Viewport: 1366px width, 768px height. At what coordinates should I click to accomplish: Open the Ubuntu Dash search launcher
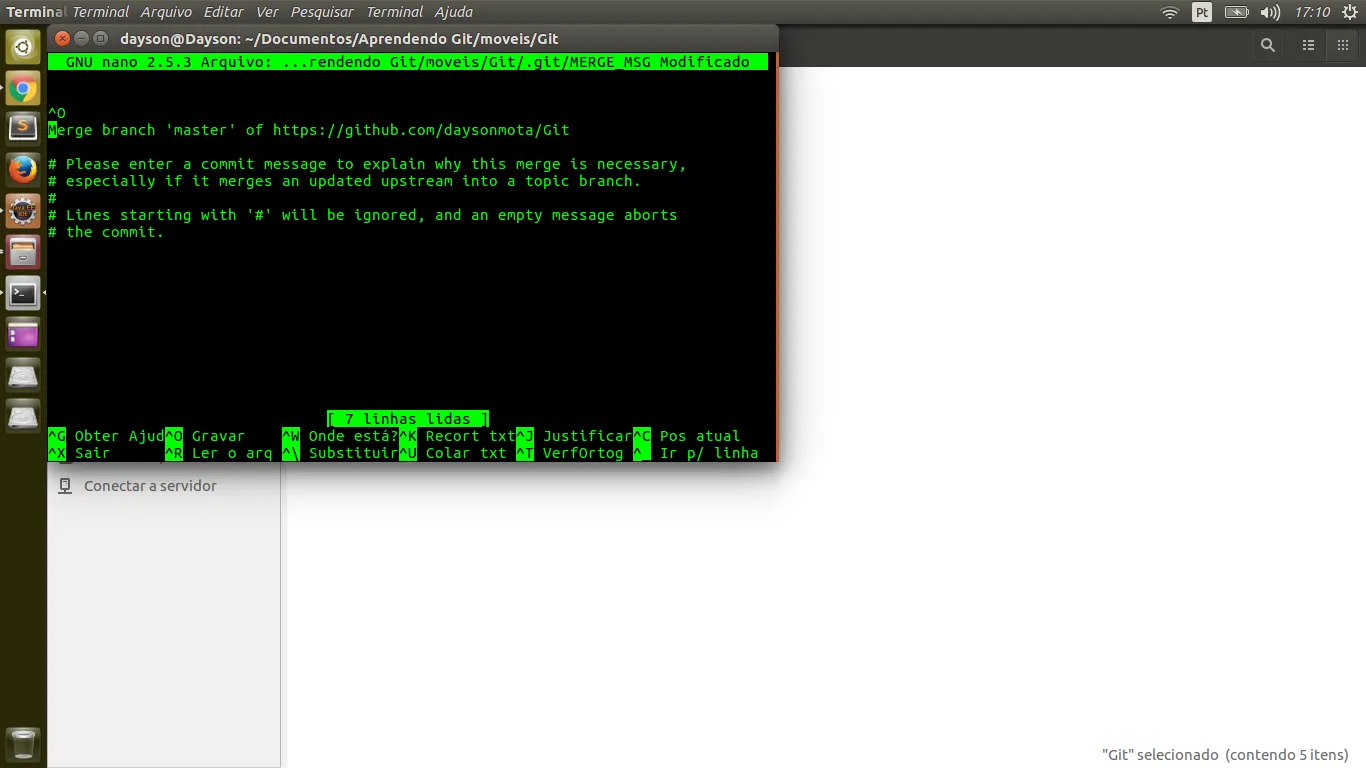pos(23,46)
